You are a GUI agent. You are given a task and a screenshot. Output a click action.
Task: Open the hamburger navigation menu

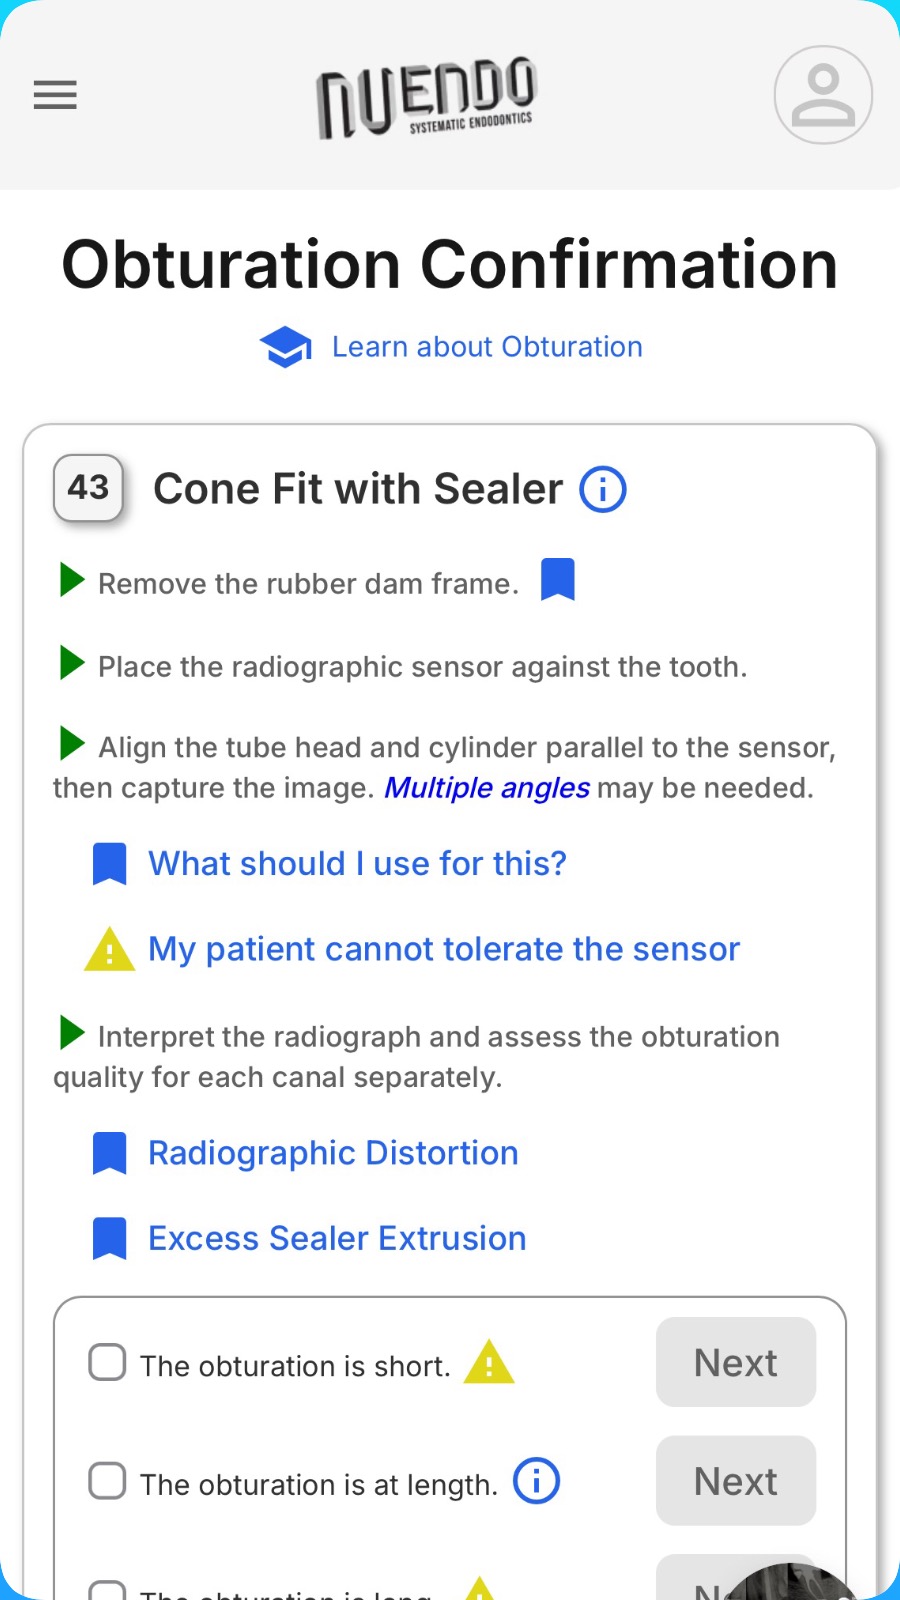(55, 95)
